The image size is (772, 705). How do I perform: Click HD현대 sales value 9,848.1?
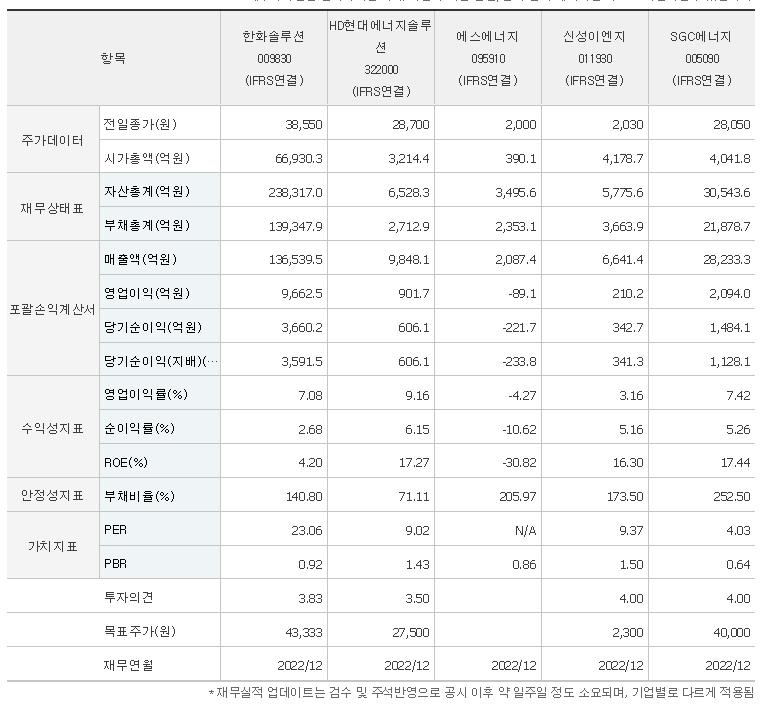(x=409, y=260)
